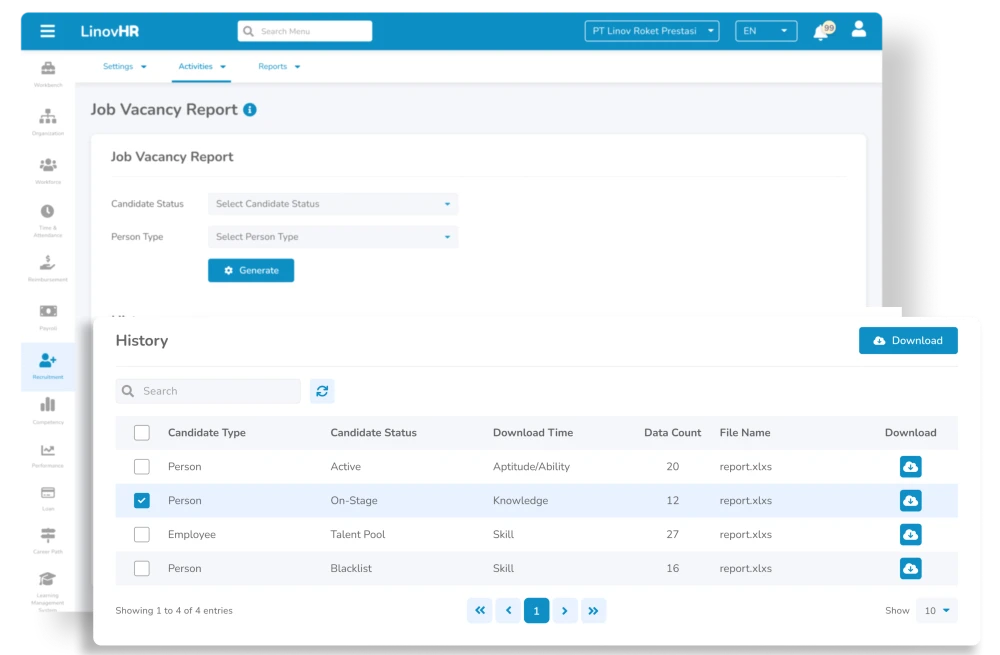The height and width of the screenshot is (655, 1000).
Task: Open Workforce in the sidebar
Action: (48, 170)
